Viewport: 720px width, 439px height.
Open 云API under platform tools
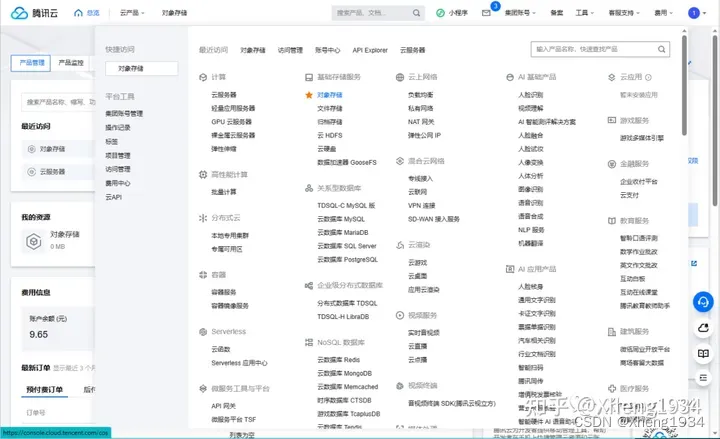click(x=113, y=197)
